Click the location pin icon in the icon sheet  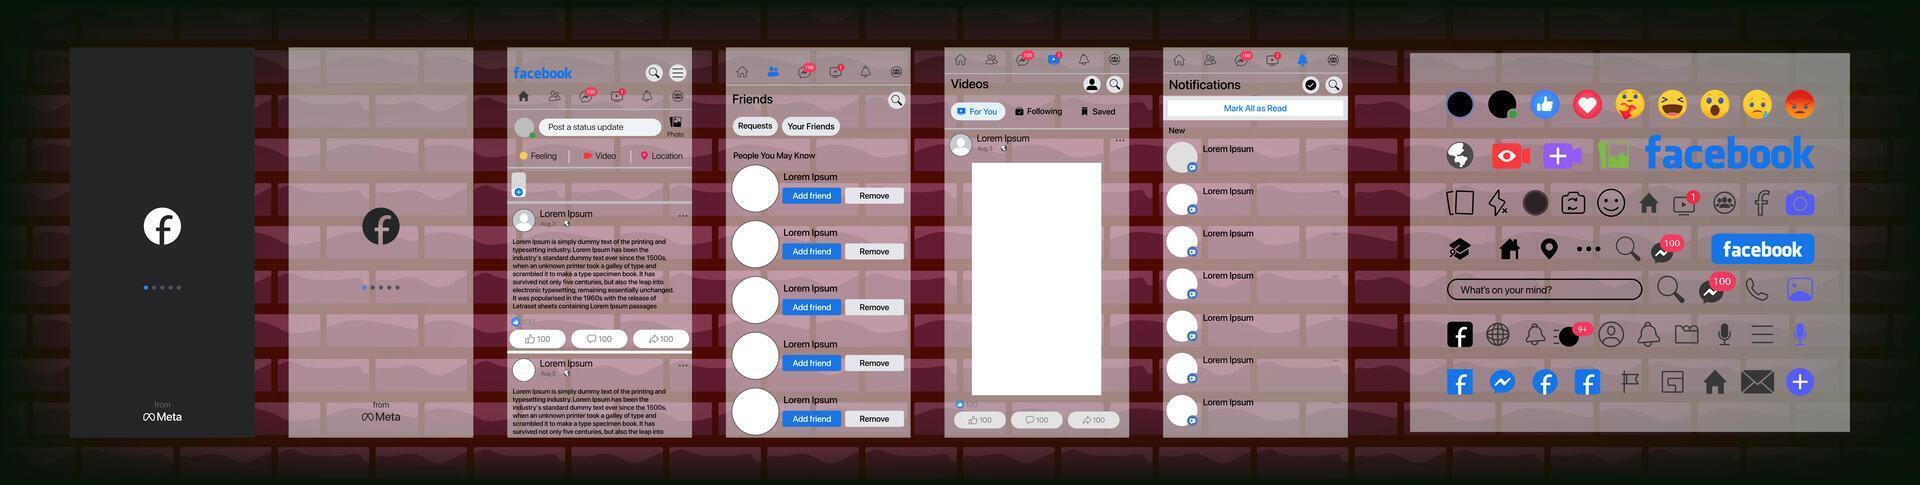[x=1549, y=249]
